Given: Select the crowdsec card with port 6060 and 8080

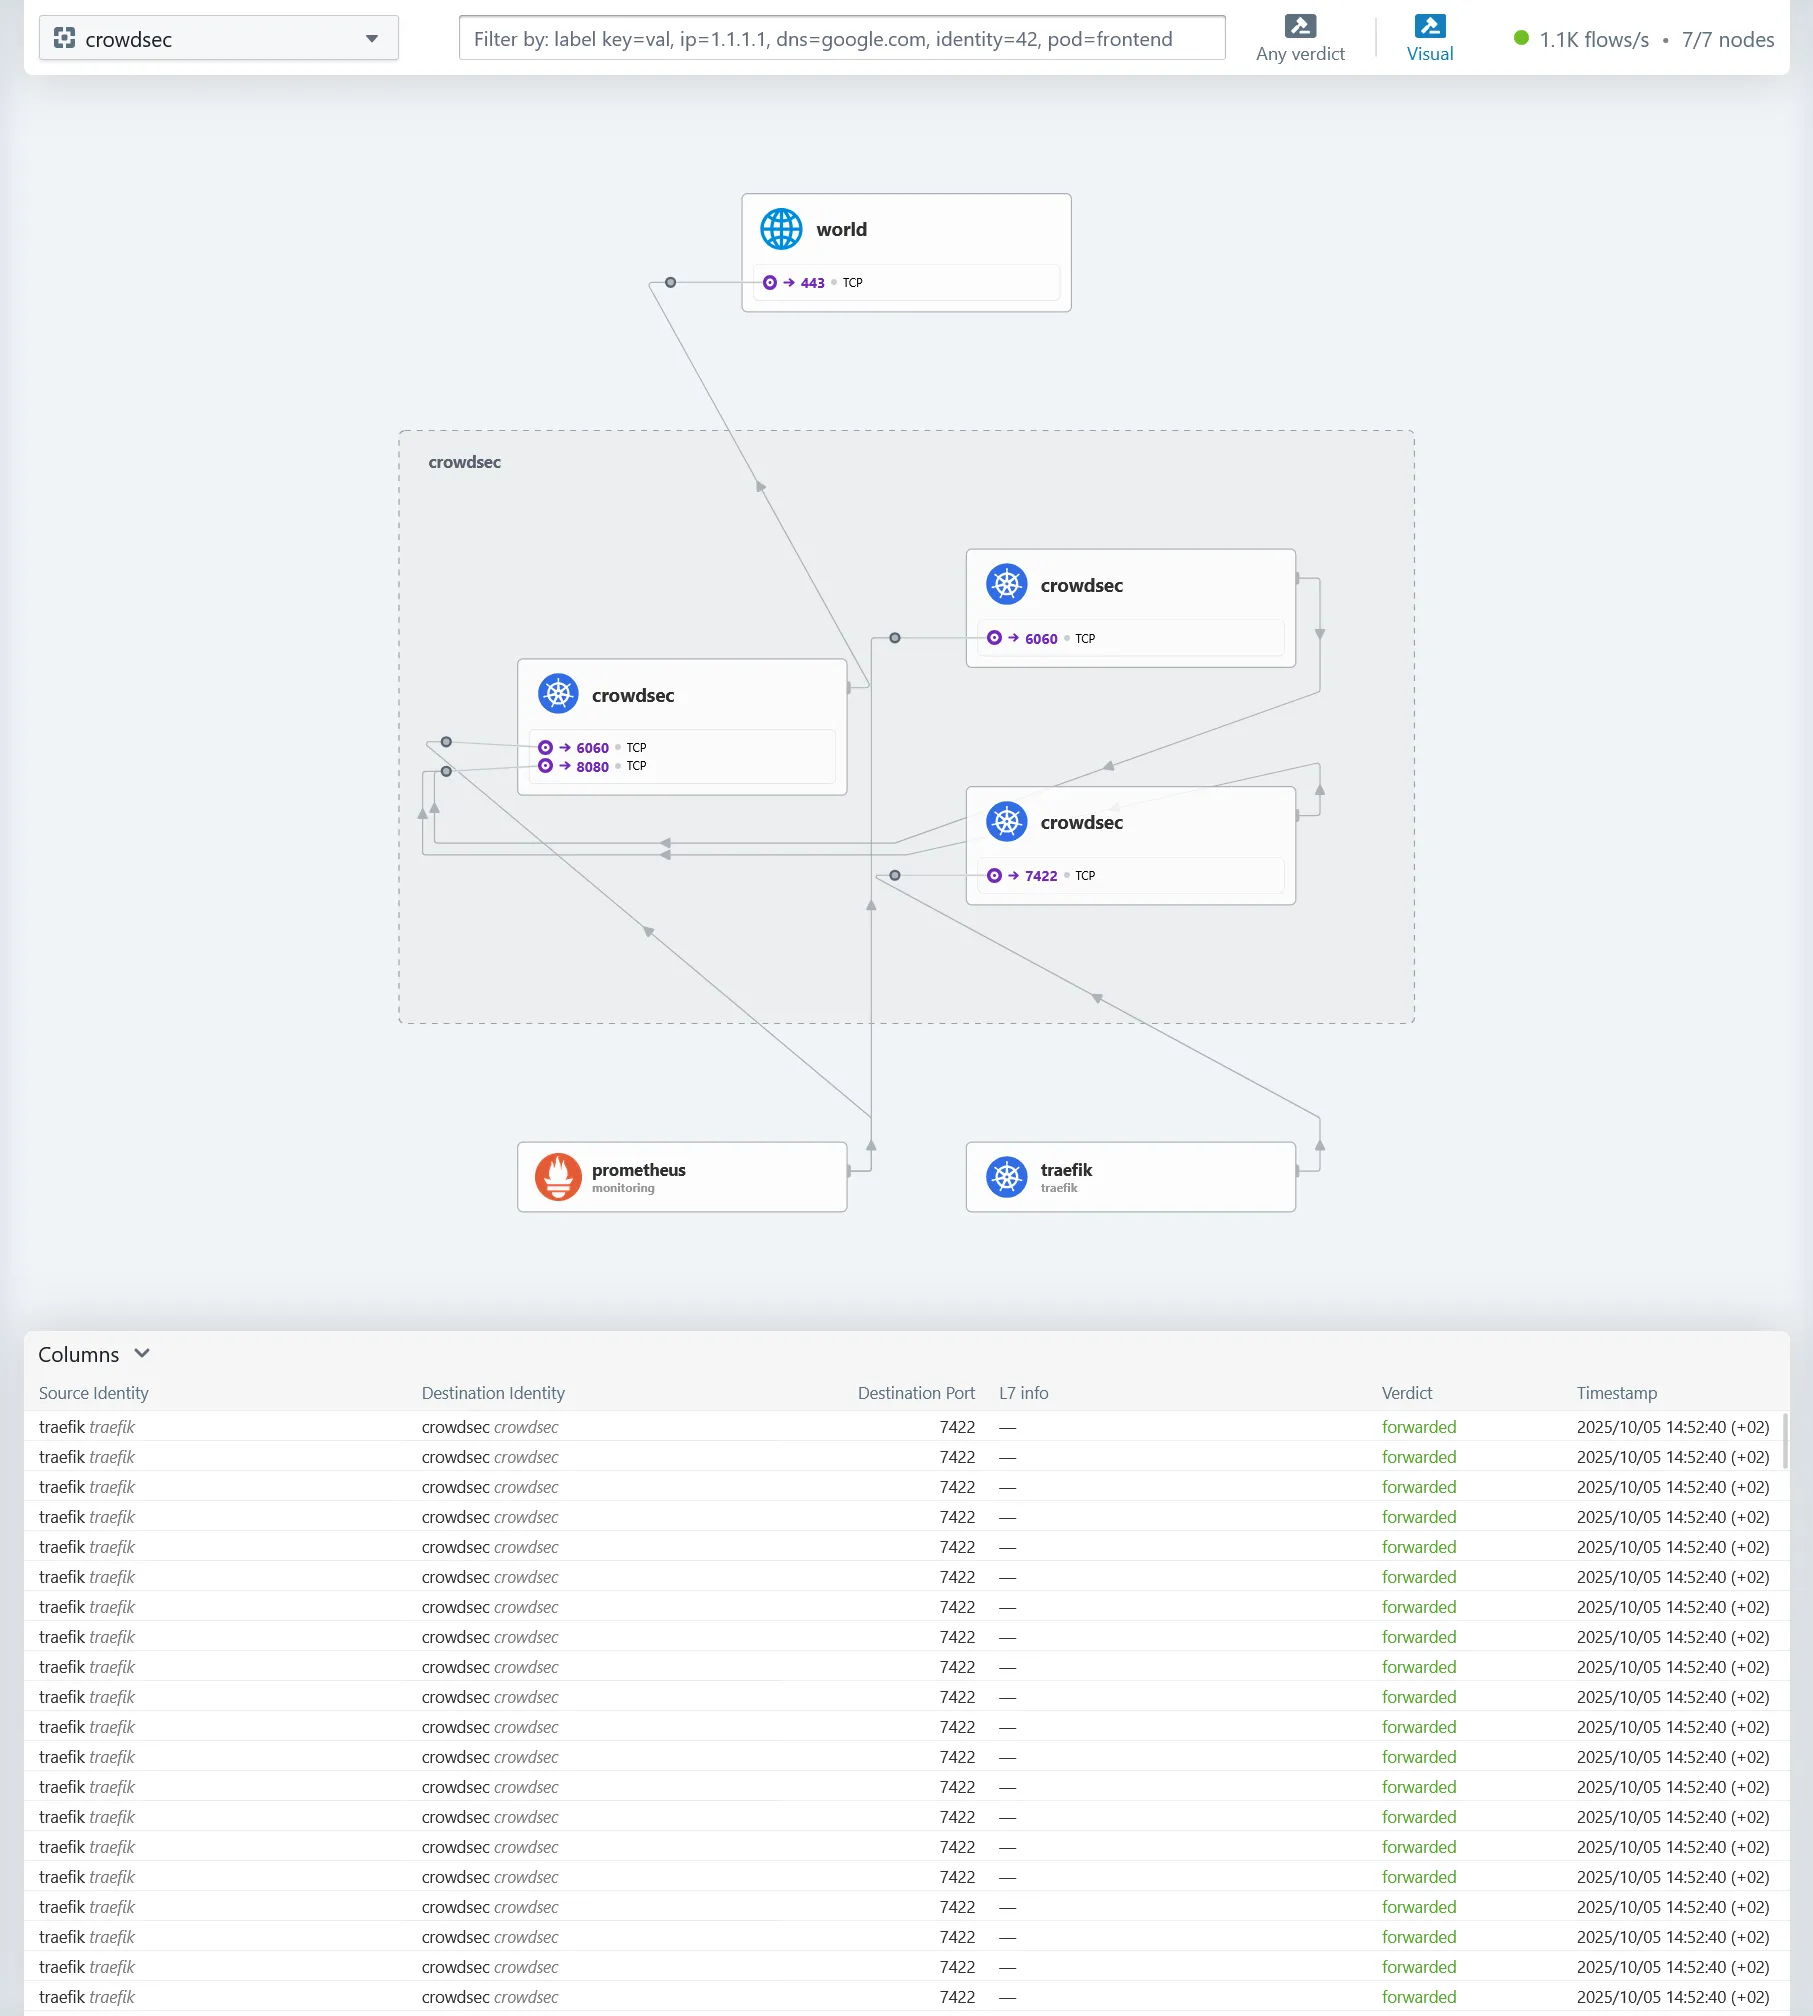Looking at the screenshot, I should click(x=681, y=696).
